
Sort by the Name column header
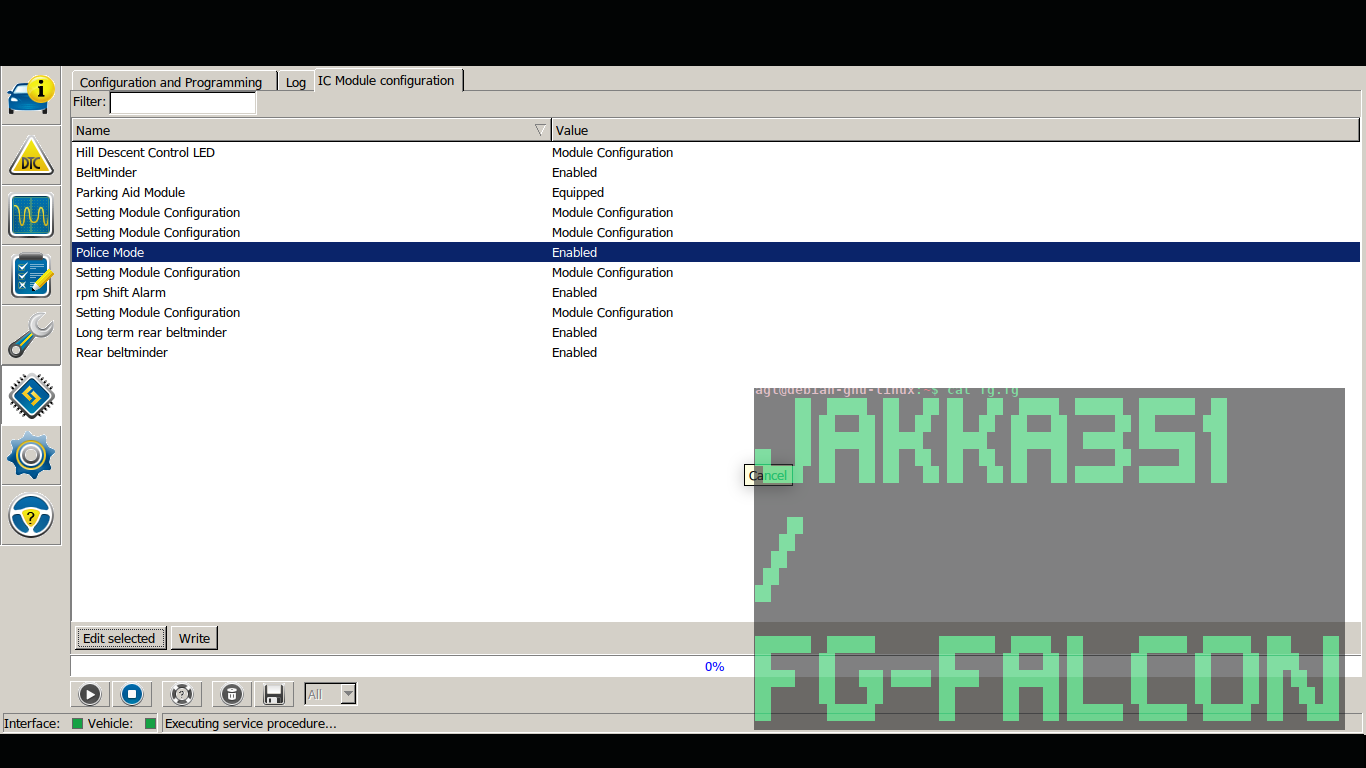(x=311, y=130)
